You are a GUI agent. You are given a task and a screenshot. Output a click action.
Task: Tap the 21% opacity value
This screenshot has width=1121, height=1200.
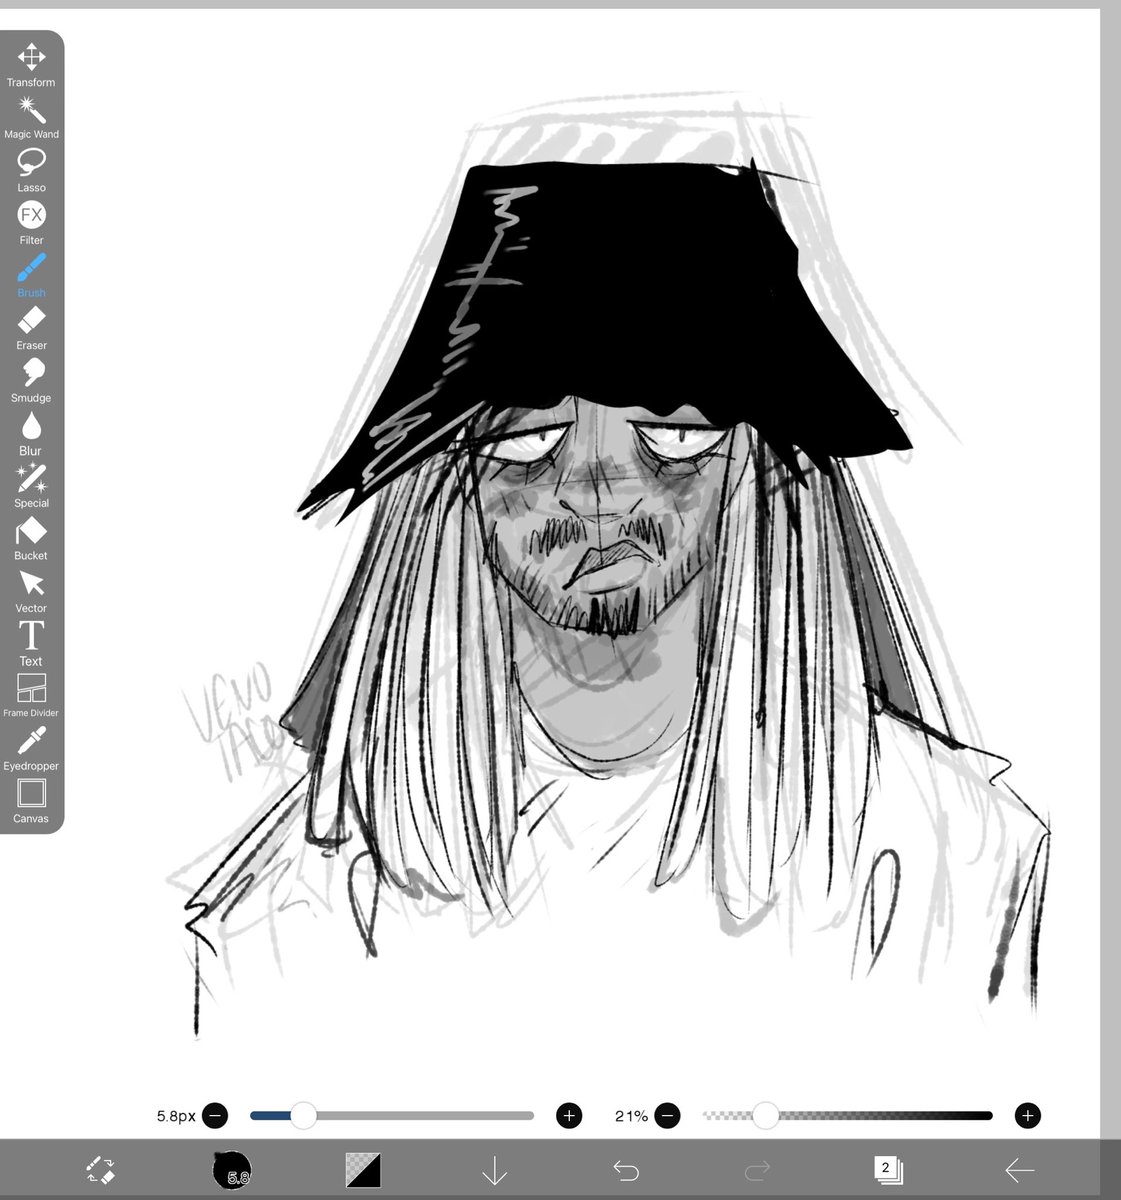(631, 1116)
